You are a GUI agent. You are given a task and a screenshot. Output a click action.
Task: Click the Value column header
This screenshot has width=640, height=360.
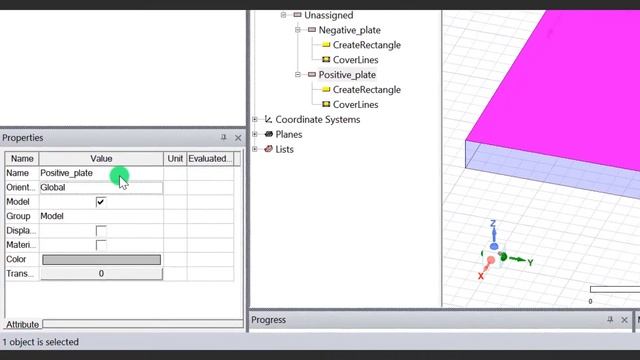click(101, 158)
